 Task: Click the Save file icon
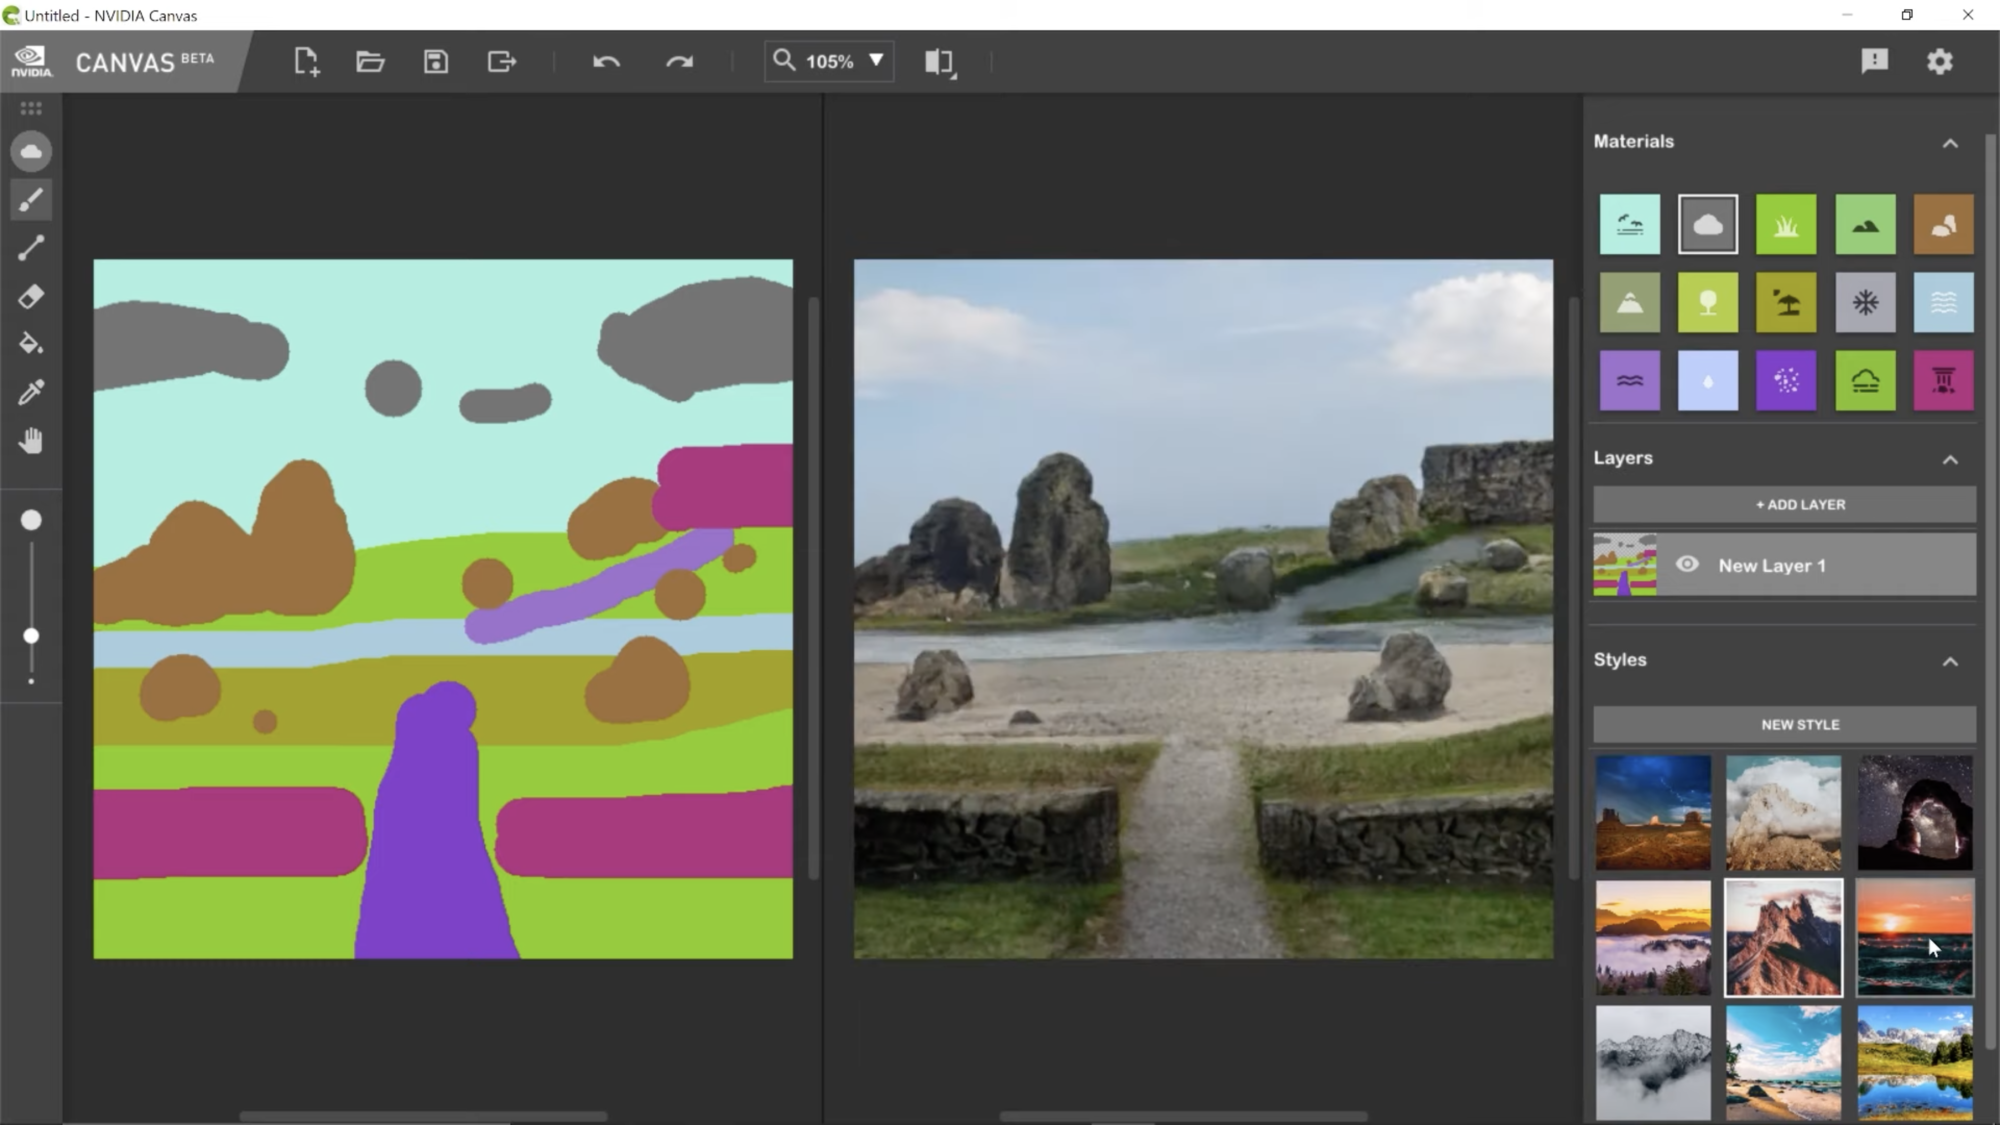pos(437,60)
